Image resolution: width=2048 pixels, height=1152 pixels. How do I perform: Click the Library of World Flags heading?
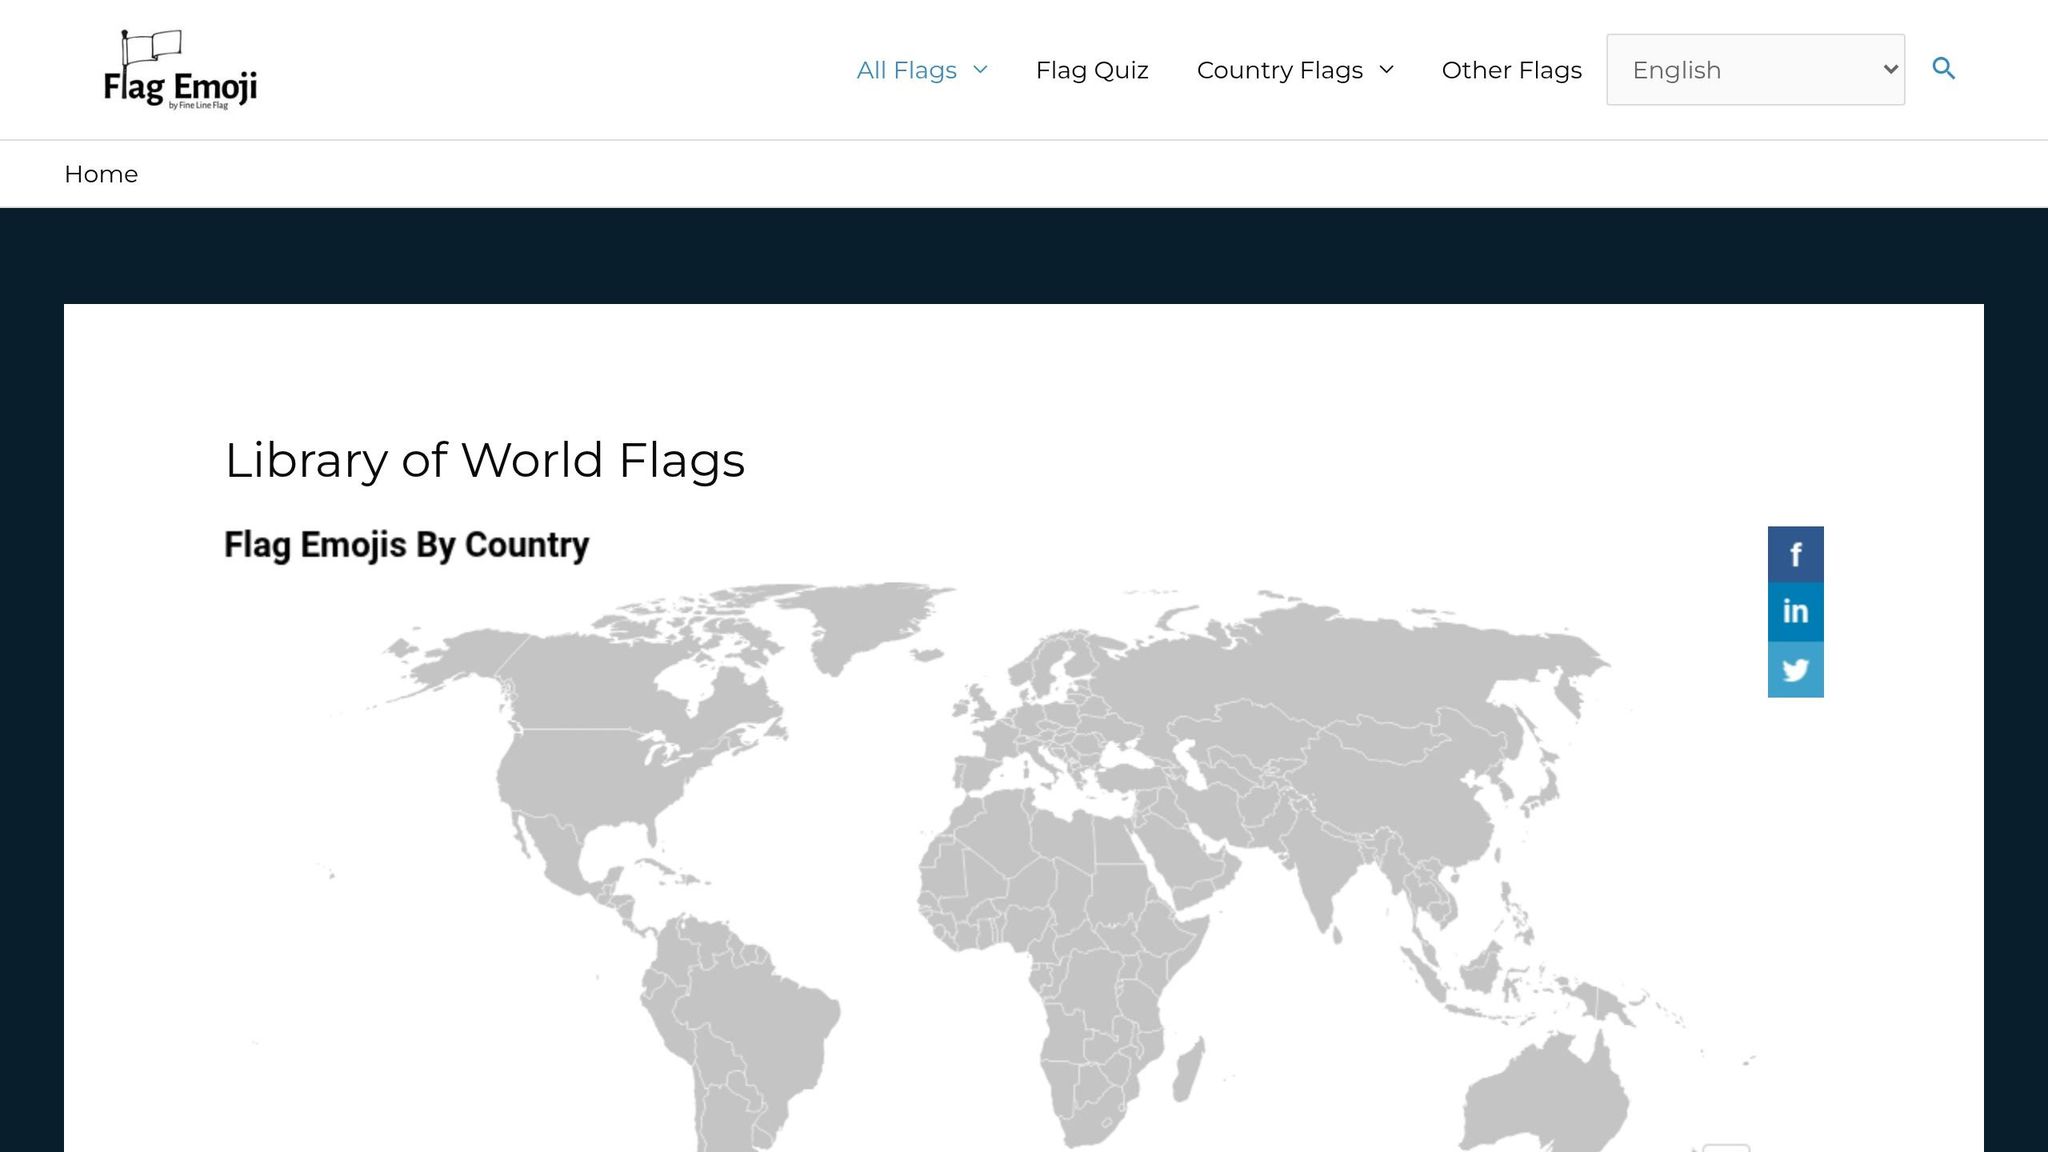pyautogui.click(x=484, y=460)
